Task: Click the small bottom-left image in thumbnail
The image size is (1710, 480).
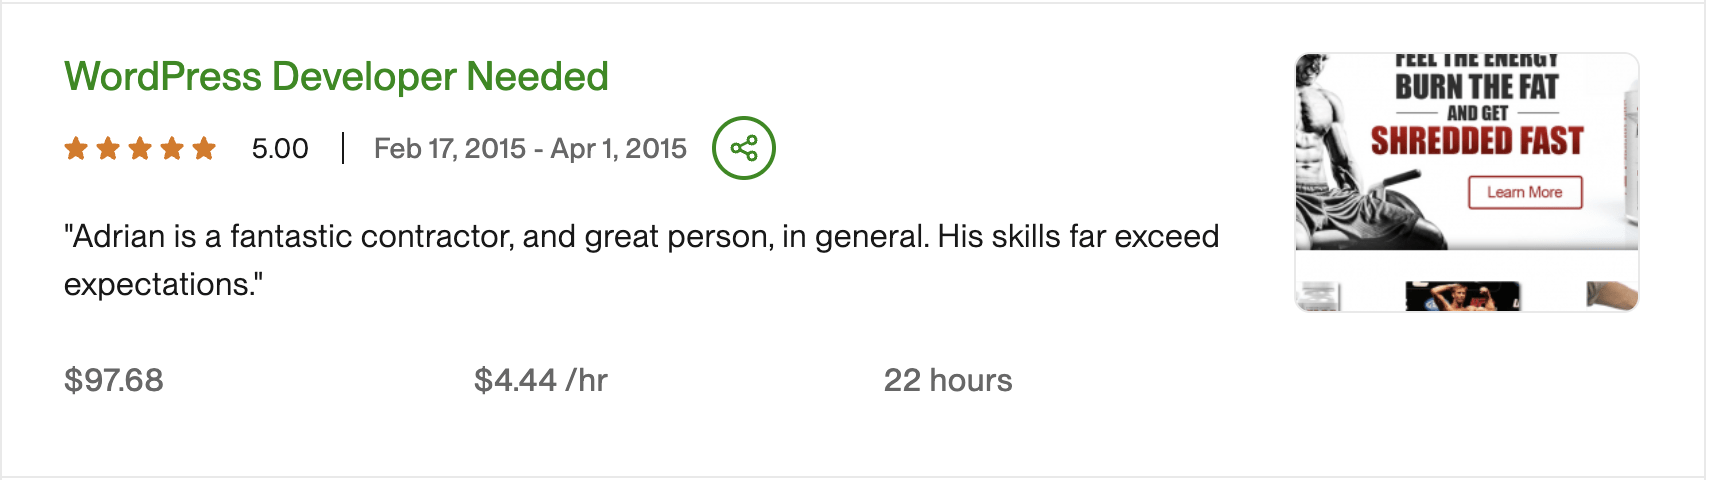Action: (1318, 297)
